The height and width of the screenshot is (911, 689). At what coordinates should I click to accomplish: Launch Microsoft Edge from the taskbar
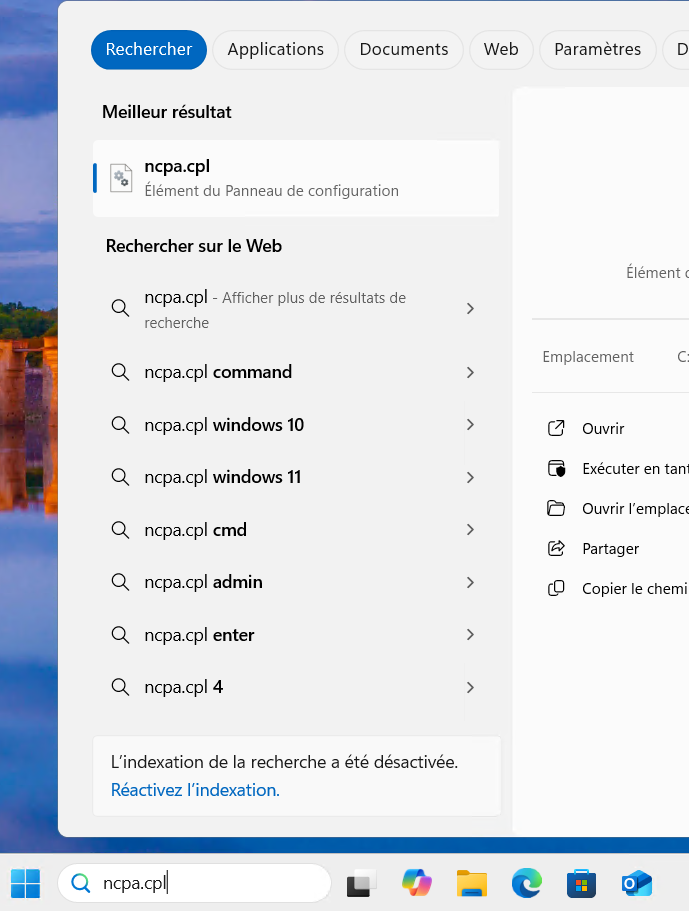(526, 883)
